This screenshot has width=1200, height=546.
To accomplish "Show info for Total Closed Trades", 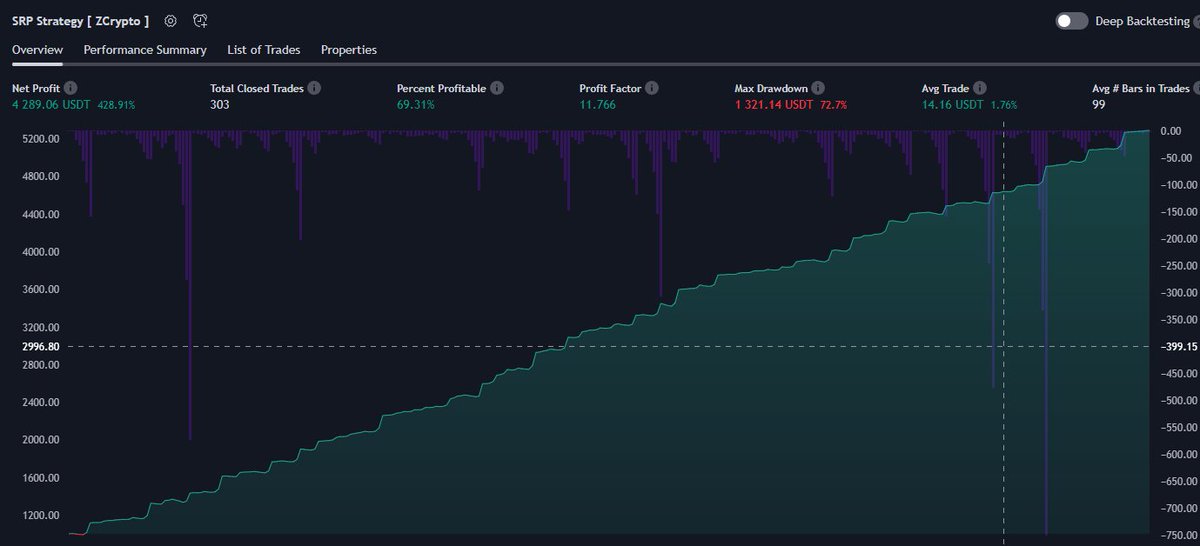I will click(314, 88).
